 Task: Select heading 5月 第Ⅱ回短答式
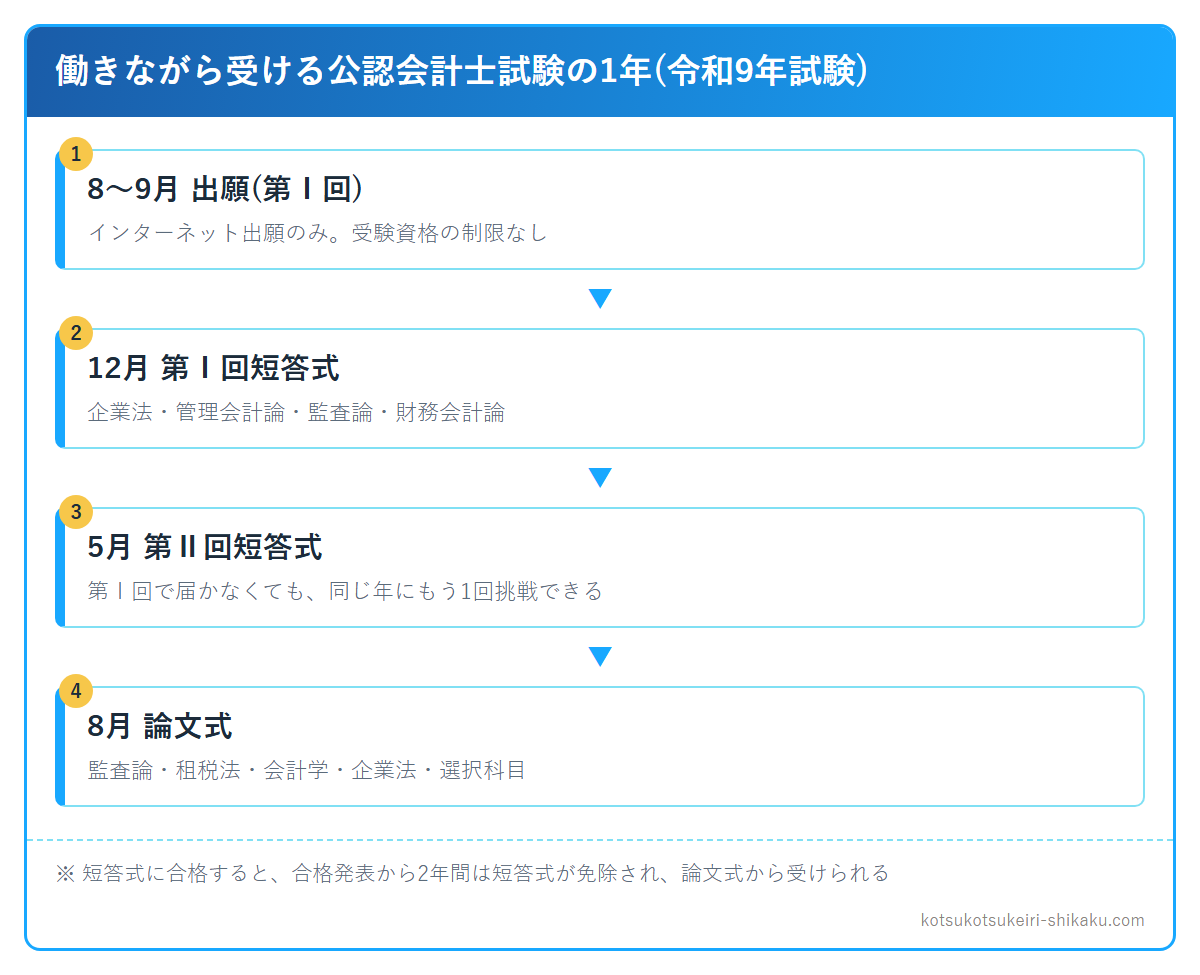[205, 547]
